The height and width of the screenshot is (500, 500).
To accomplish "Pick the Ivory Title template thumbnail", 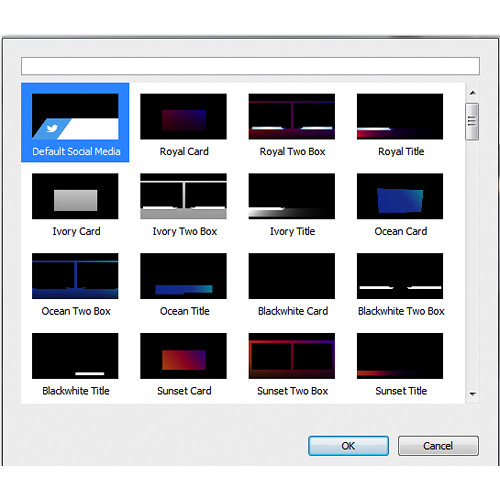I will pos(292,196).
